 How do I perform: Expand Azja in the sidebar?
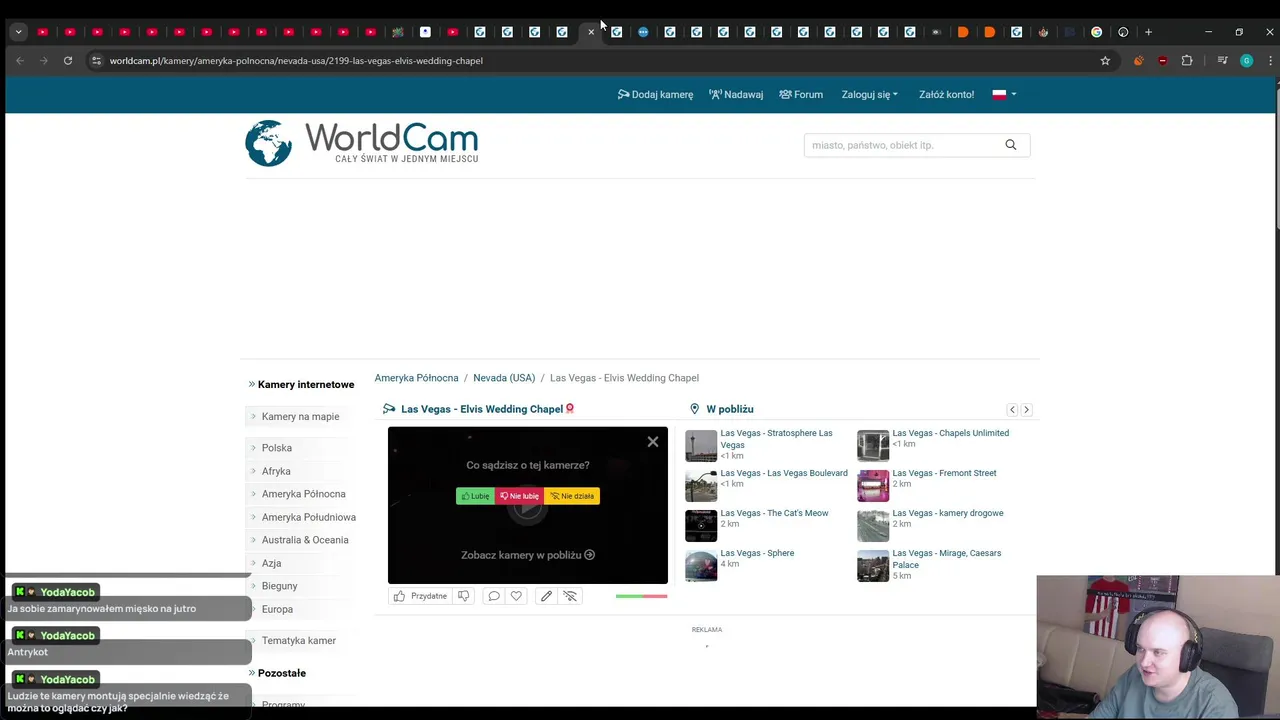point(271,563)
